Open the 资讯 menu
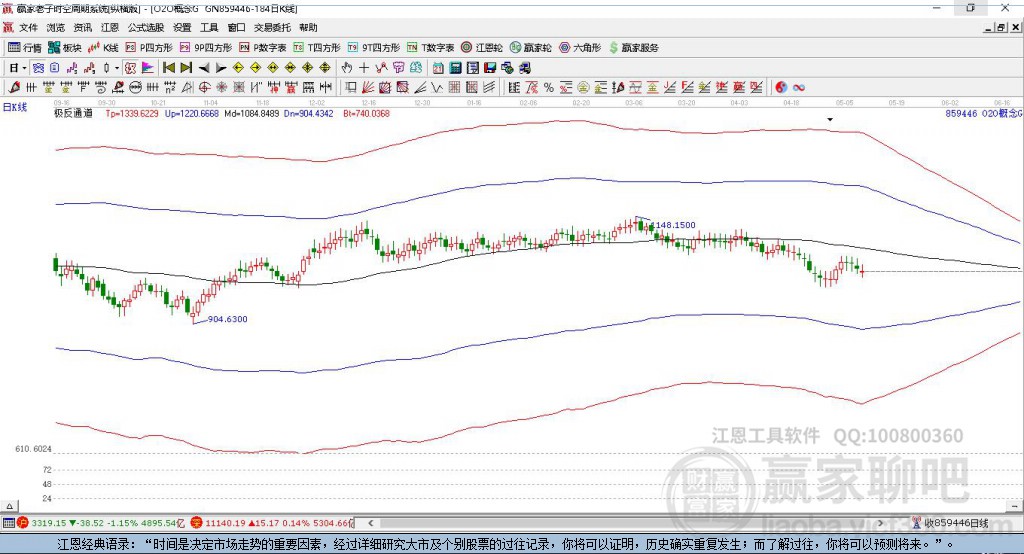Image resolution: width=1024 pixels, height=554 pixels. tap(82, 27)
